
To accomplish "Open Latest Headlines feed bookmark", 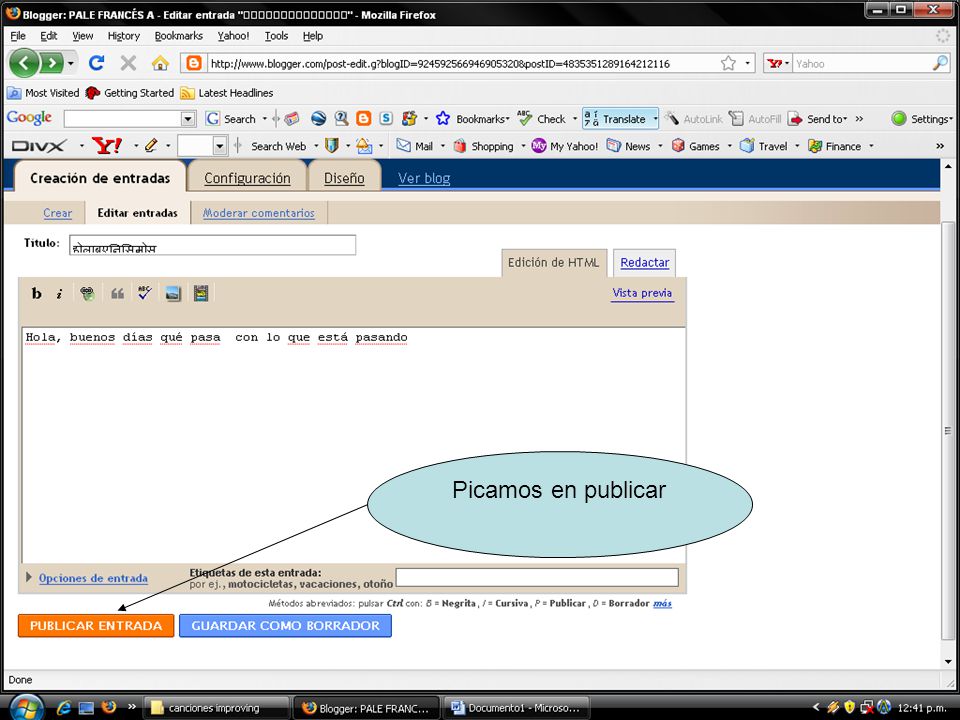I will coord(227,93).
